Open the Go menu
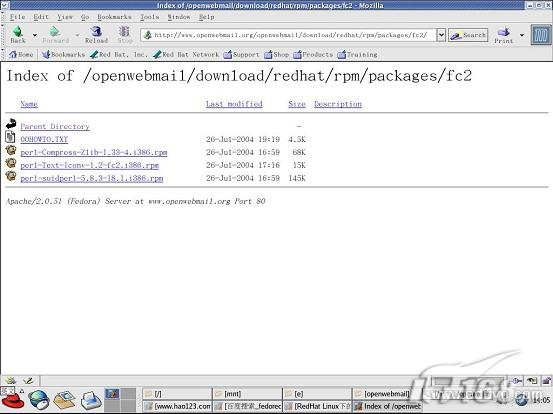The width and height of the screenshot is (553, 414). [x=85, y=17]
